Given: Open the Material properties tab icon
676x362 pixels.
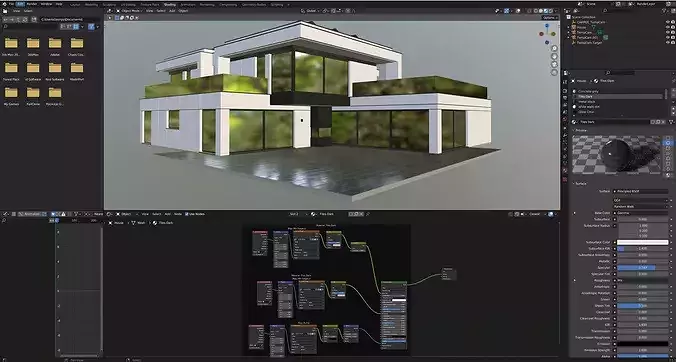Looking at the screenshot, I should point(565,170).
